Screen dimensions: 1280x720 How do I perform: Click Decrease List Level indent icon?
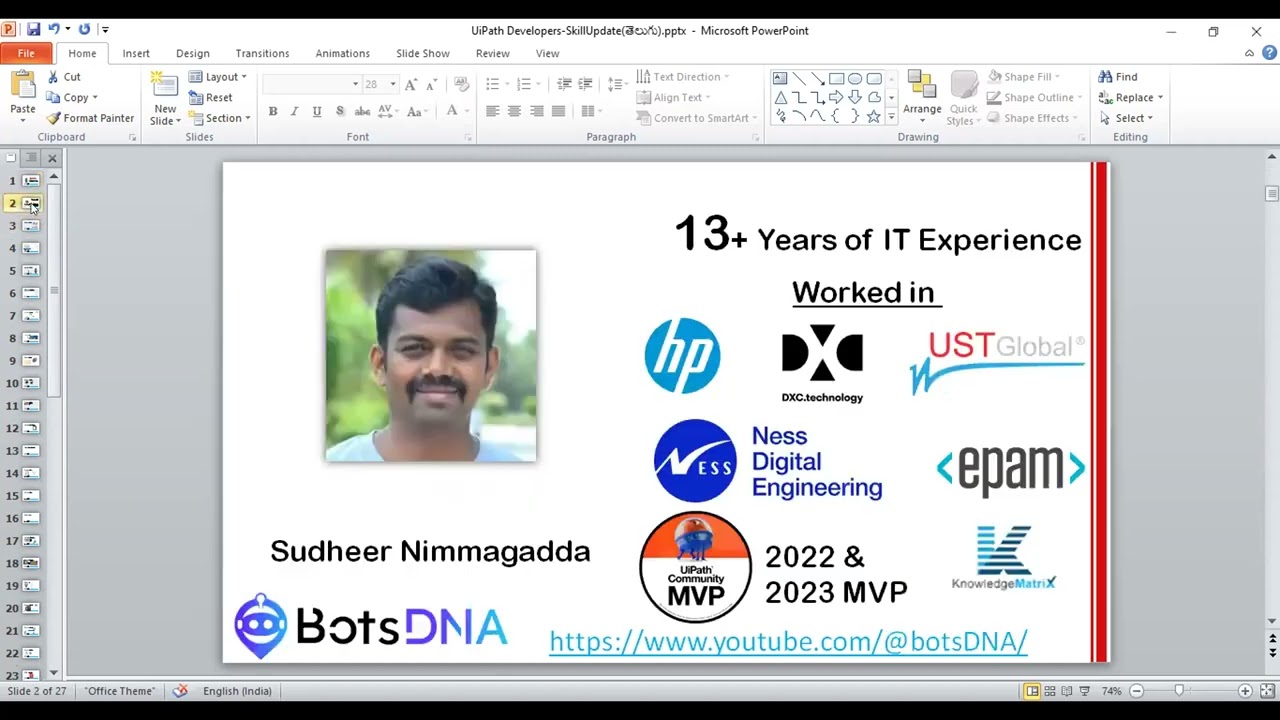point(564,84)
